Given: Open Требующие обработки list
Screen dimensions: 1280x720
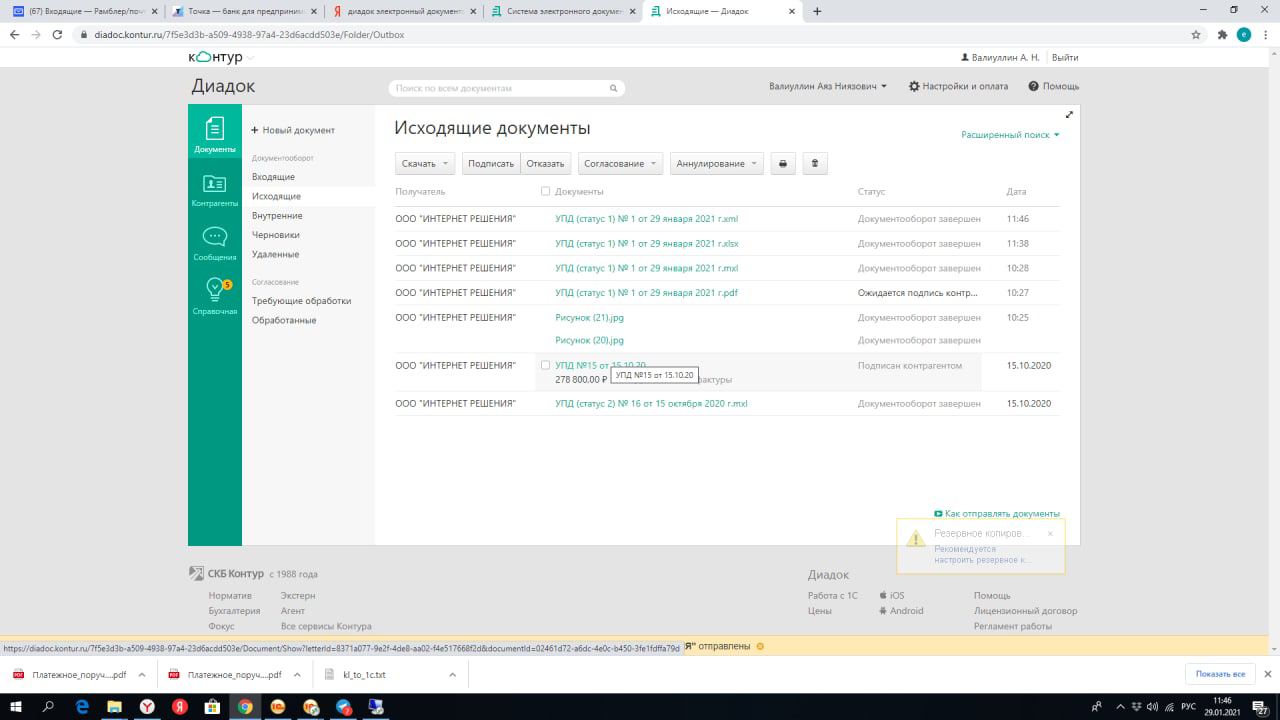Looking at the screenshot, I should pyautogui.click(x=301, y=301).
